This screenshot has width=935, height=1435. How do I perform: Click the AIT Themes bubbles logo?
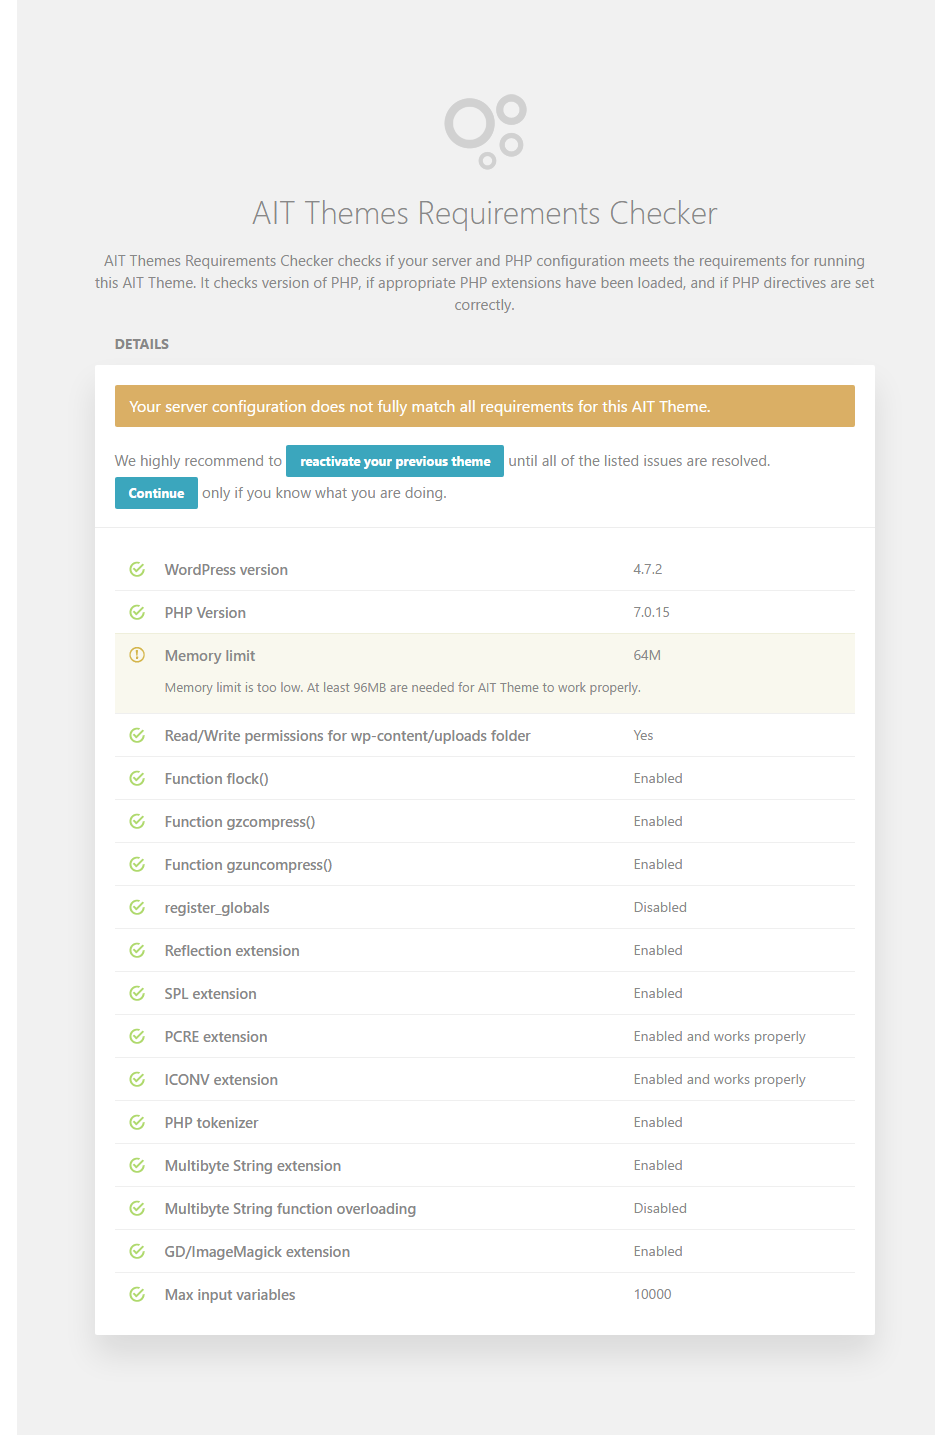tap(485, 132)
